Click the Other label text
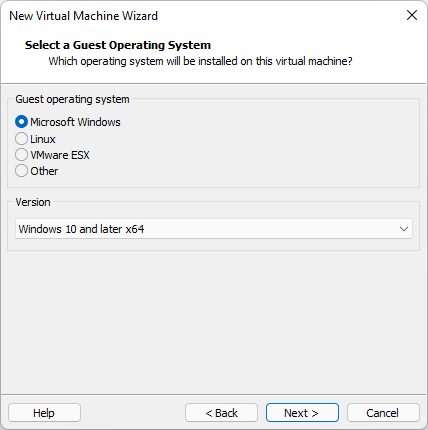The width and height of the screenshot is (428, 430). point(44,171)
